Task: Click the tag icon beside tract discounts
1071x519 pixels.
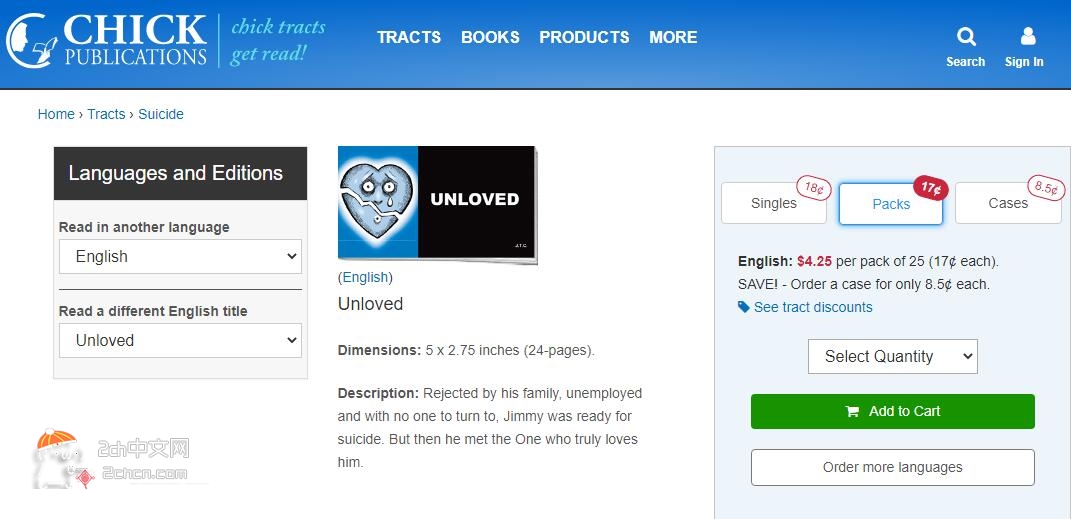Action: pos(744,307)
